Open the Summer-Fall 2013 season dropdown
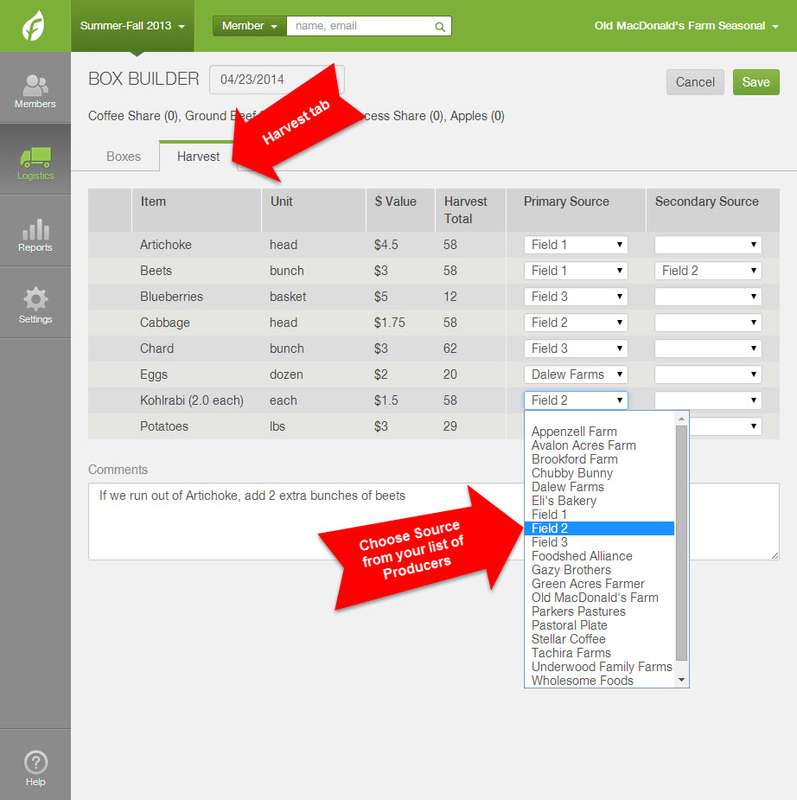 (132, 26)
